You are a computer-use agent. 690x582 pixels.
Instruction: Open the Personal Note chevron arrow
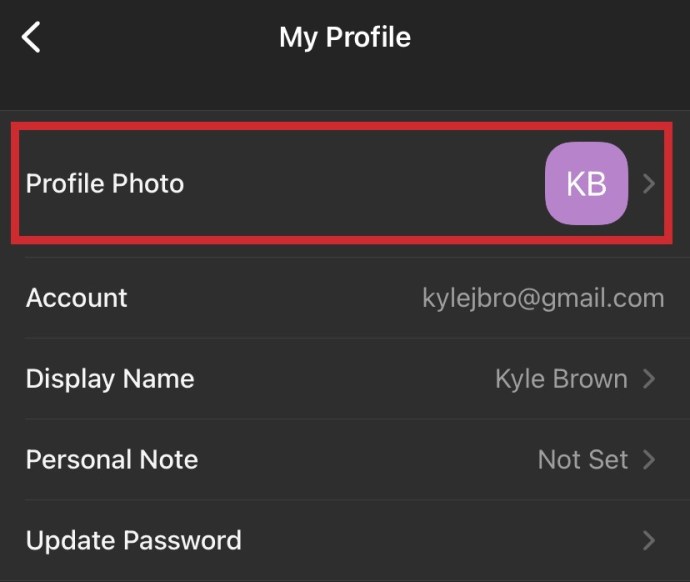(649, 460)
